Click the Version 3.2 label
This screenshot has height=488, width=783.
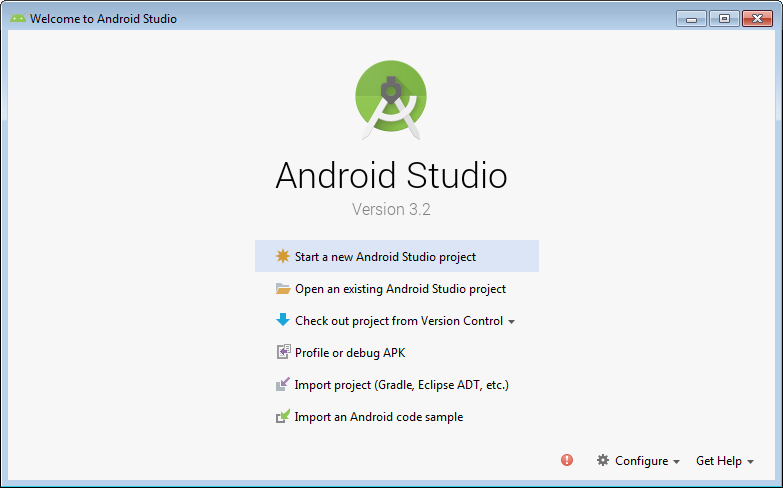point(391,210)
